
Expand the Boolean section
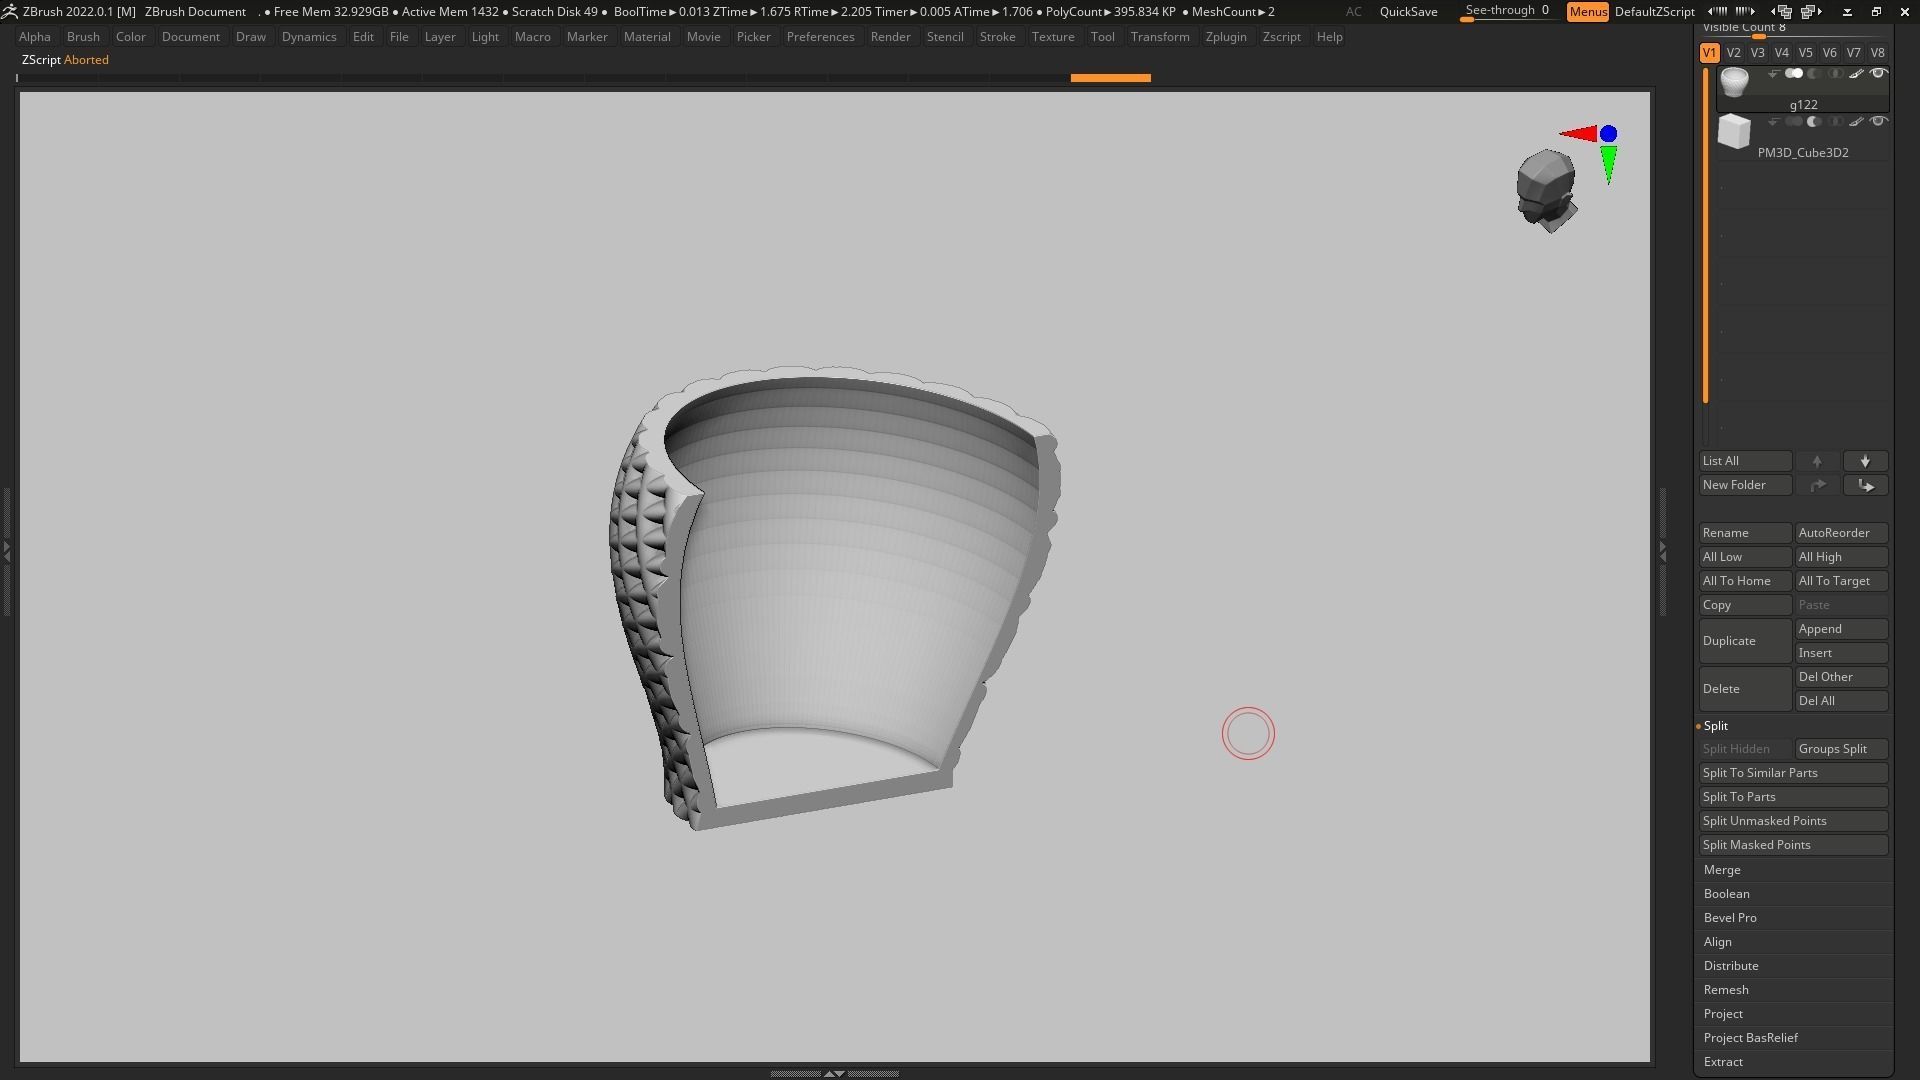point(1727,894)
